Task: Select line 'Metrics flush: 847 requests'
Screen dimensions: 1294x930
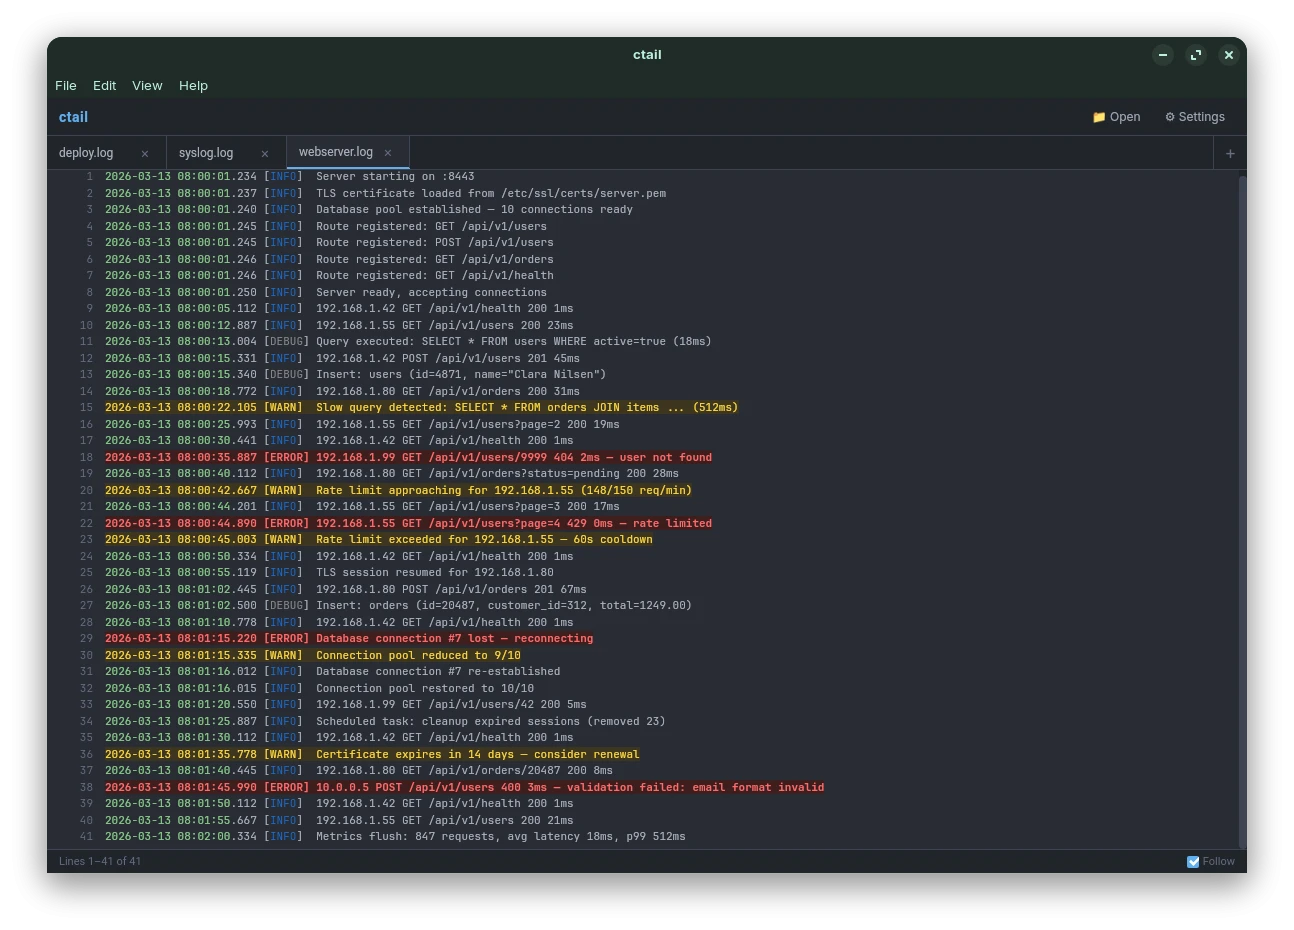Action: pyautogui.click(x=642, y=836)
